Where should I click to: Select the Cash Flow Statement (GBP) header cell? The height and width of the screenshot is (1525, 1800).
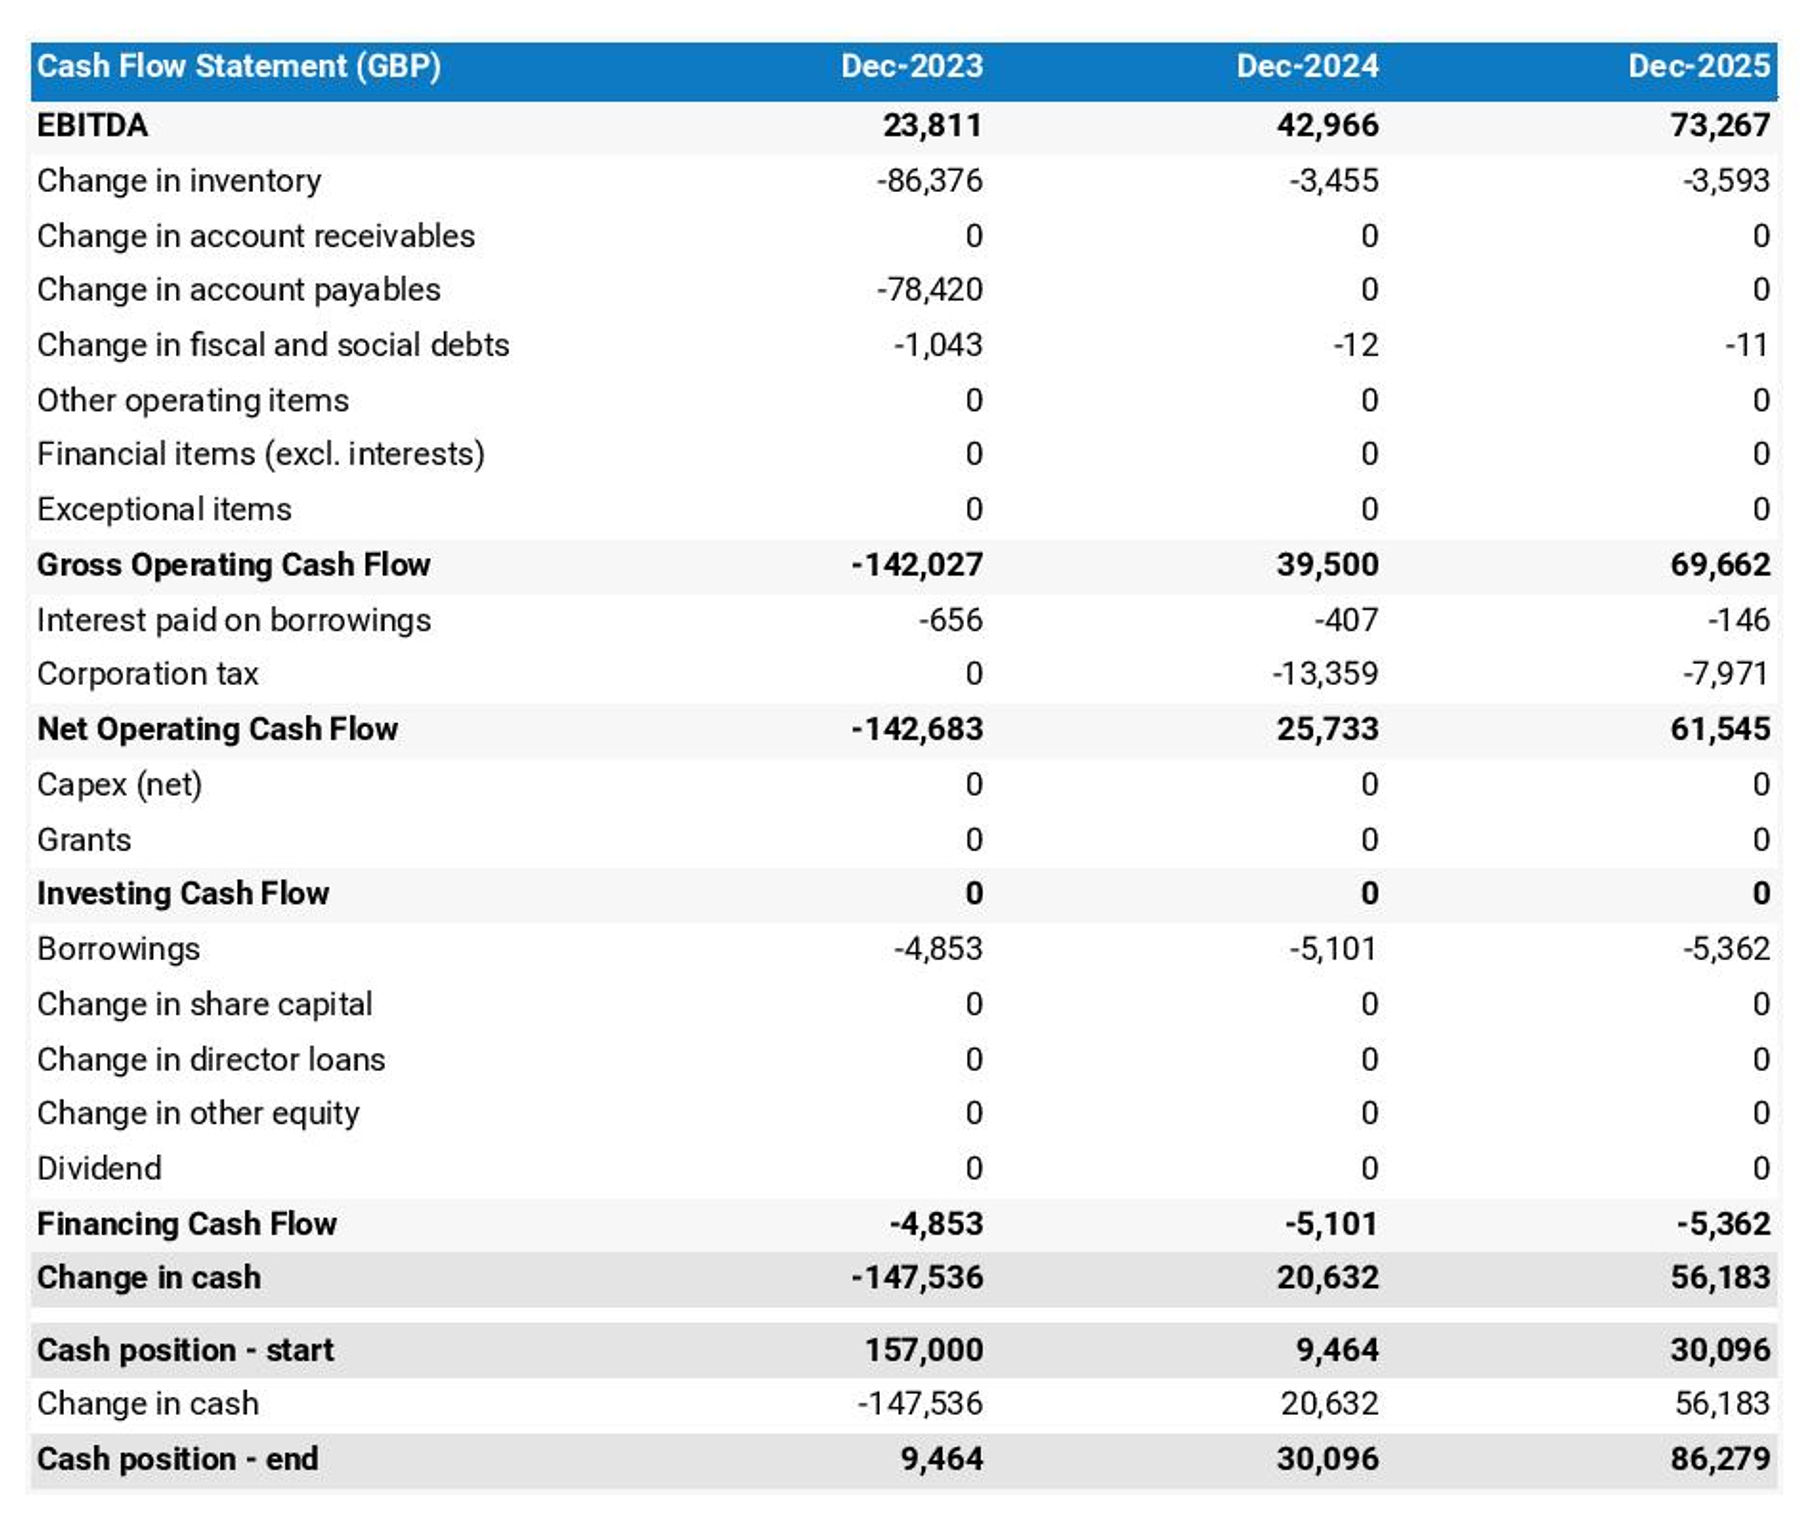(238, 67)
